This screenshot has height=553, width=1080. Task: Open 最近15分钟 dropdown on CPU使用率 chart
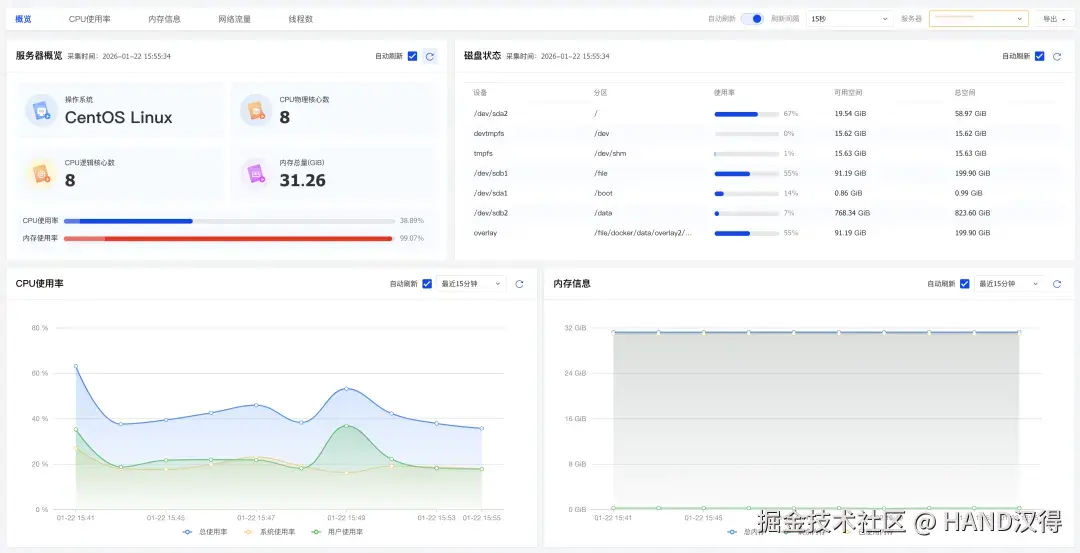coord(471,284)
